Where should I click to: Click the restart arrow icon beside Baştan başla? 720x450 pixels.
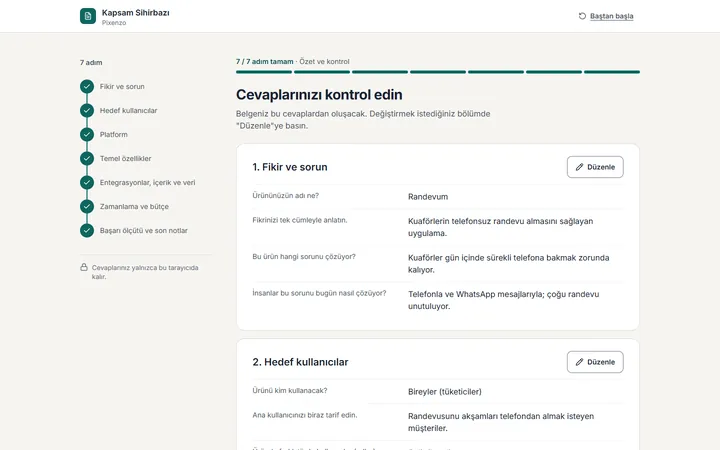tap(582, 16)
